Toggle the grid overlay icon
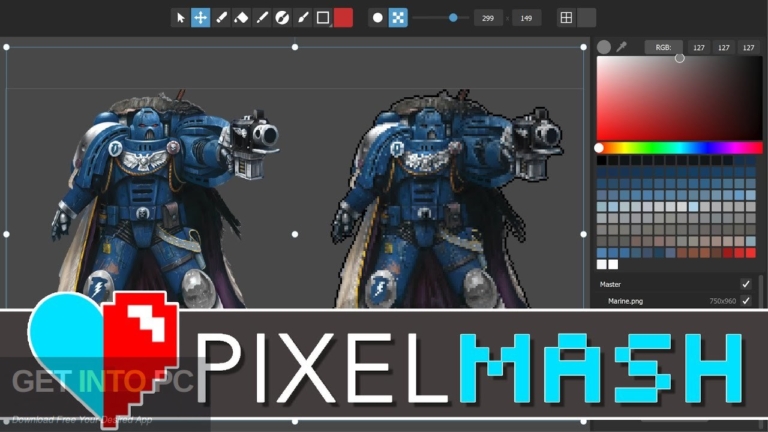Screen dimensions: 768x432 566,18
